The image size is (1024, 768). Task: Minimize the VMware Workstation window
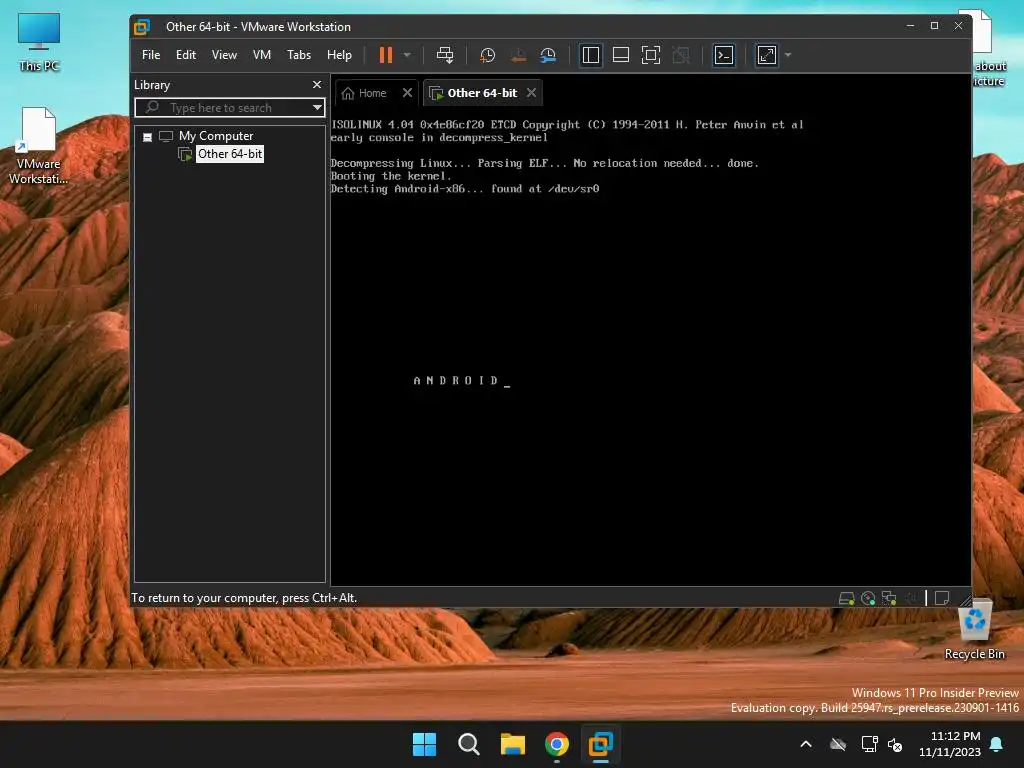[x=910, y=25]
